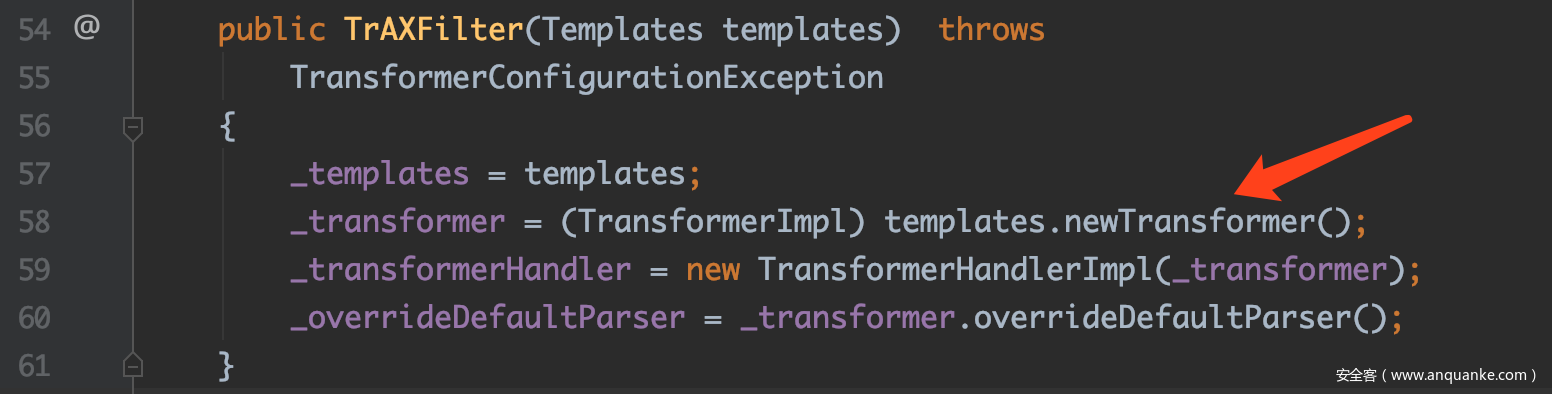Click the _templates field on line 57
Screen dimensions: 1552x394
379,174
